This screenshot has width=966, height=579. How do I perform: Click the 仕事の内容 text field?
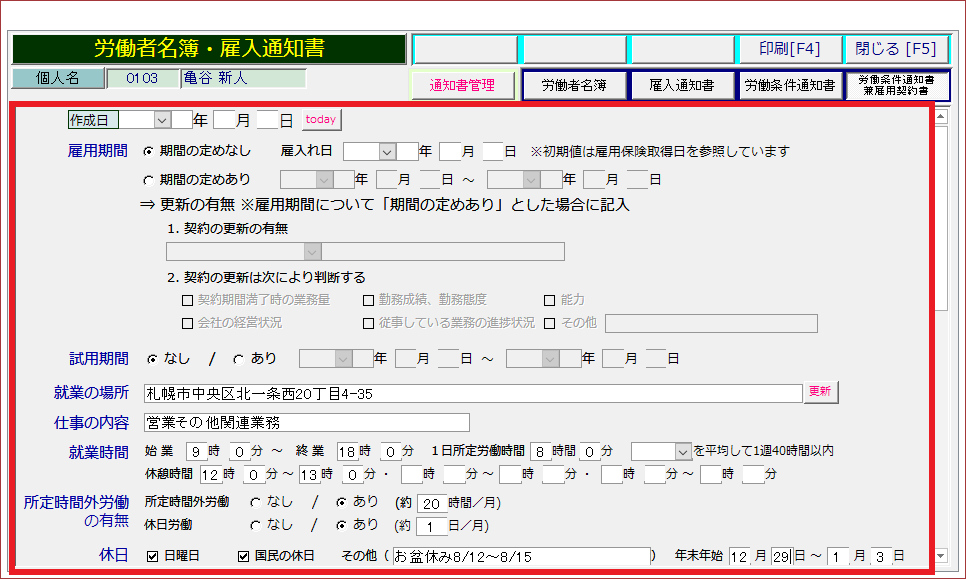coord(306,422)
